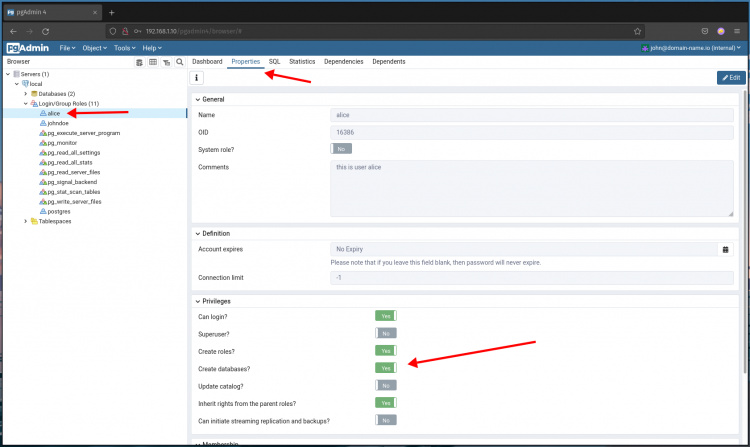Click the calendar icon for Account expires

point(725,249)
